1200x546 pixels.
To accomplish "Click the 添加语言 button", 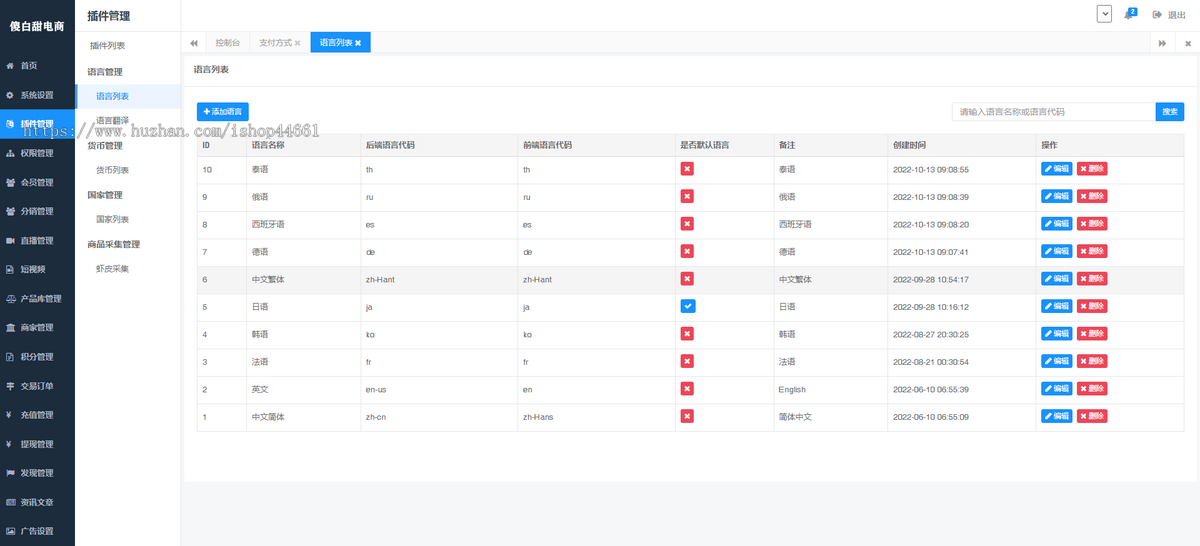I will pos(222,112).
